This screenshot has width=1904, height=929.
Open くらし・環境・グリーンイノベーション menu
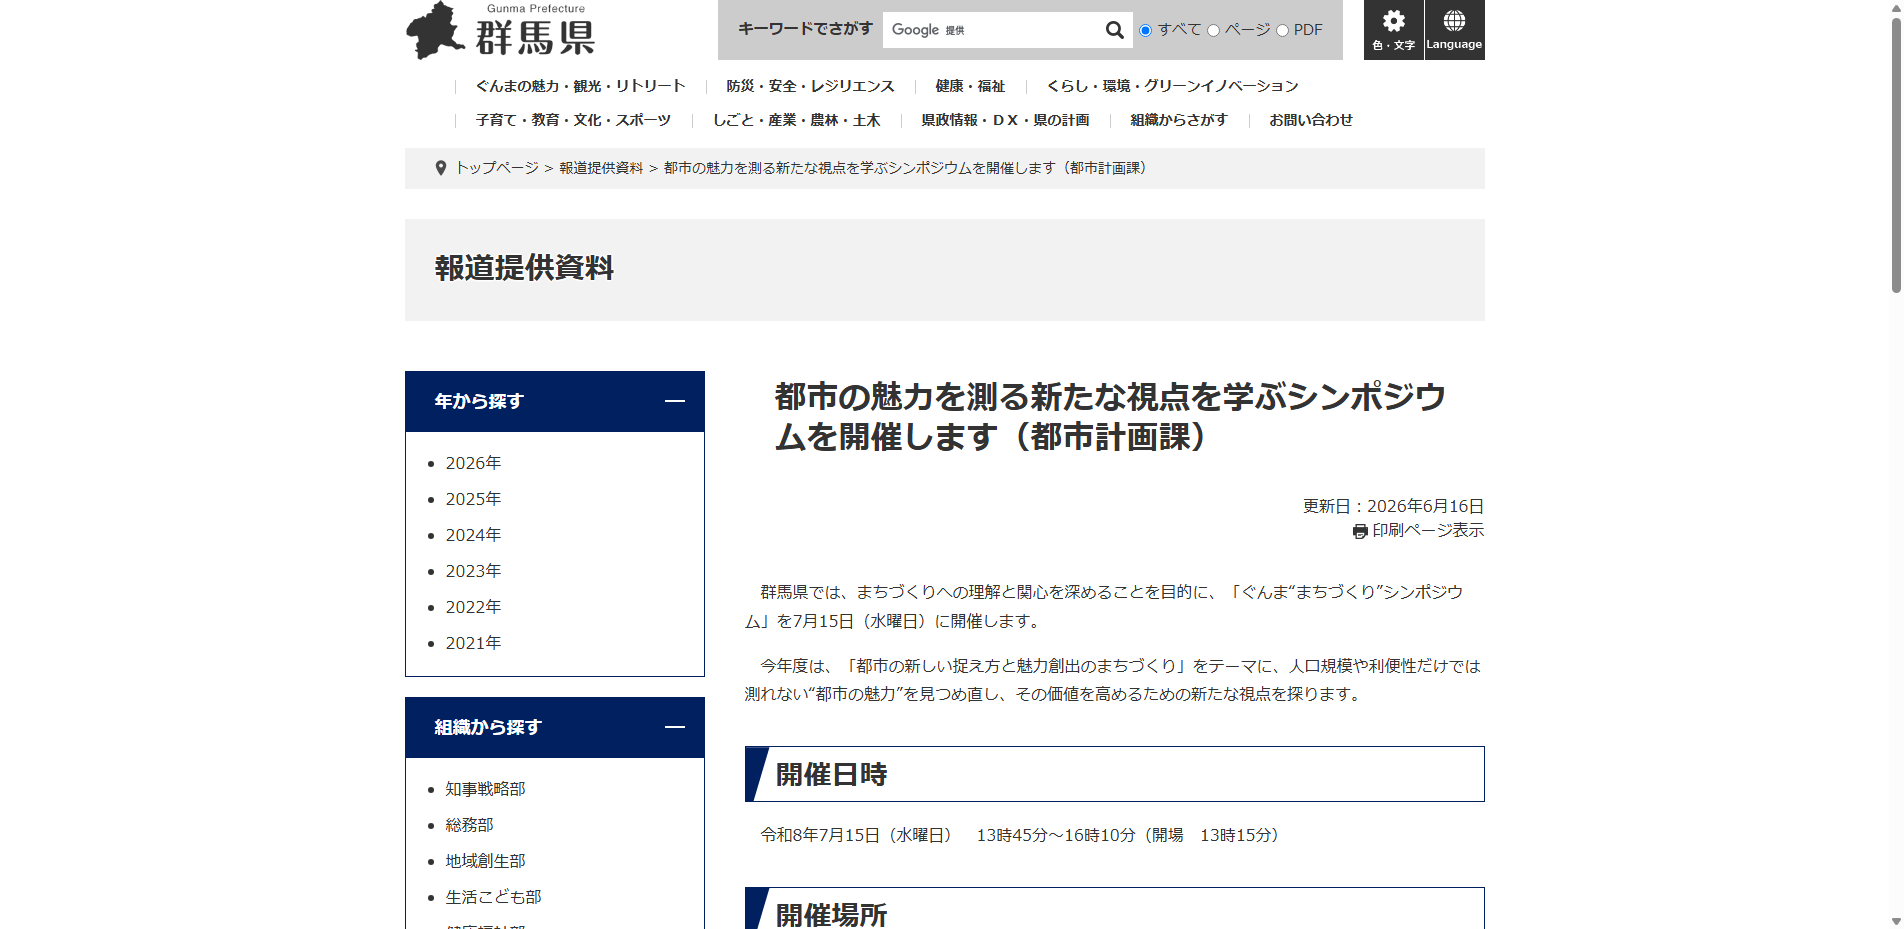1172,86
